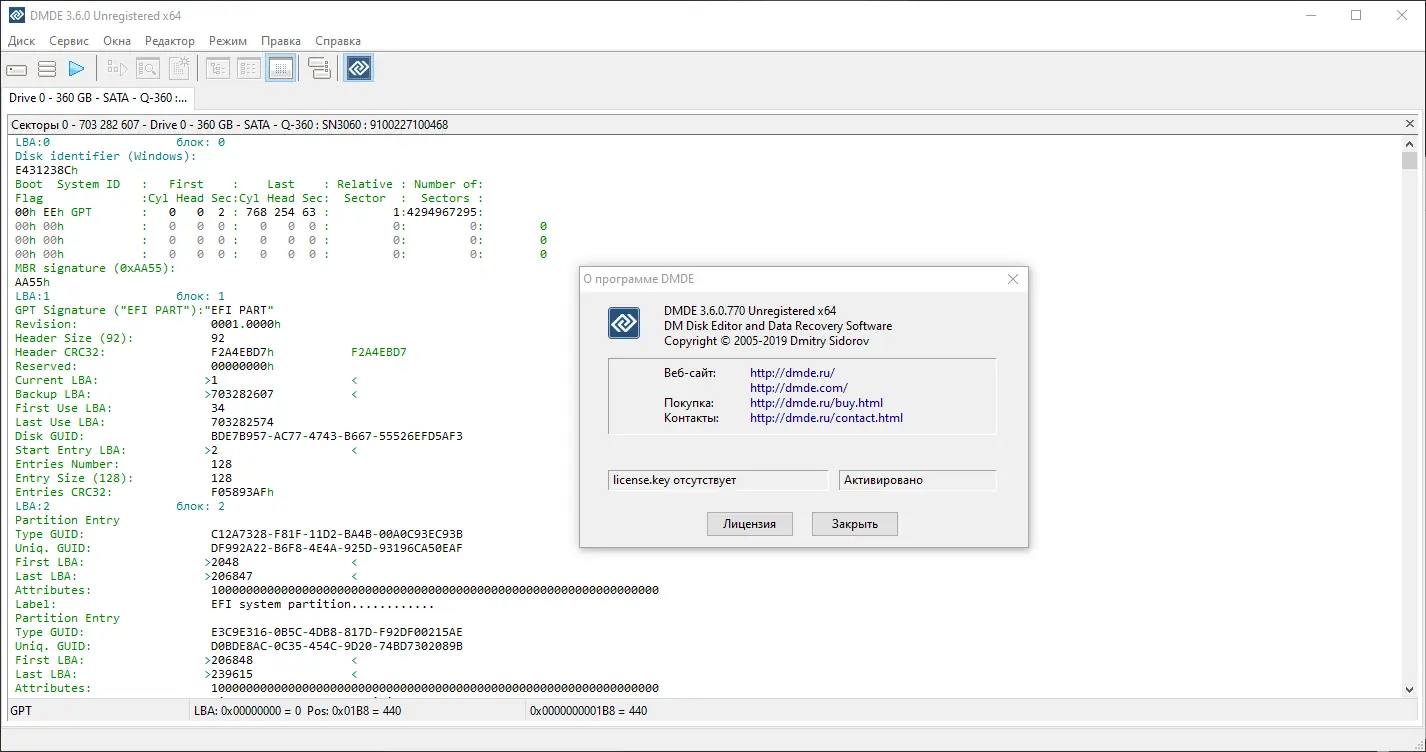The height and width of the screenshot is (752, 1426).
Task: Click the scrollbar up arrow
Action: [1409, 143]
